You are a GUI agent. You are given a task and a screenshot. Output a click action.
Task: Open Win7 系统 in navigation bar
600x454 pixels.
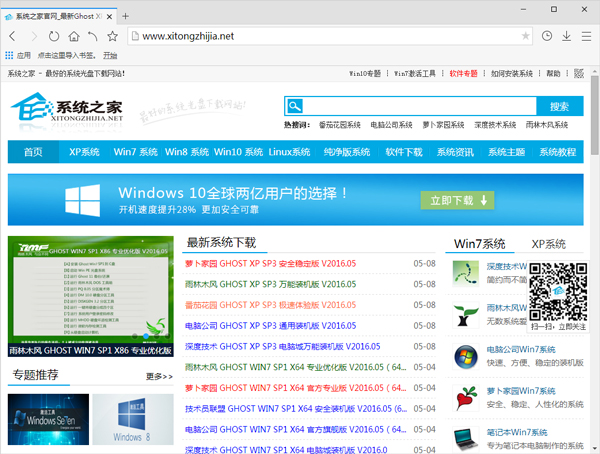tap(135, 152)
